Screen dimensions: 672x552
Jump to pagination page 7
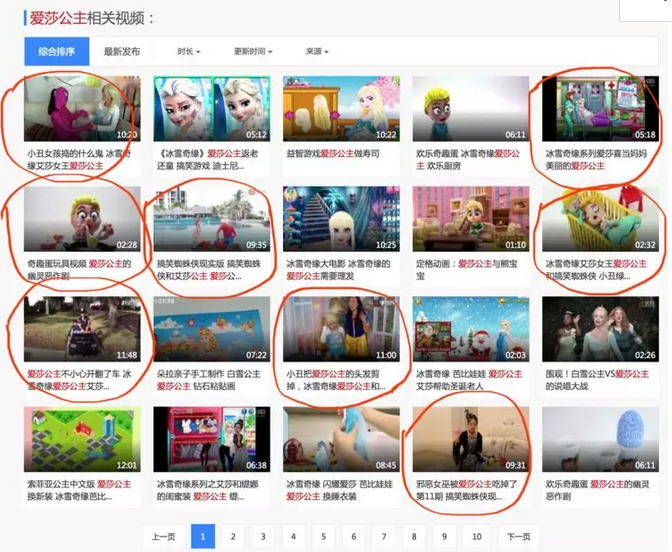384,537
